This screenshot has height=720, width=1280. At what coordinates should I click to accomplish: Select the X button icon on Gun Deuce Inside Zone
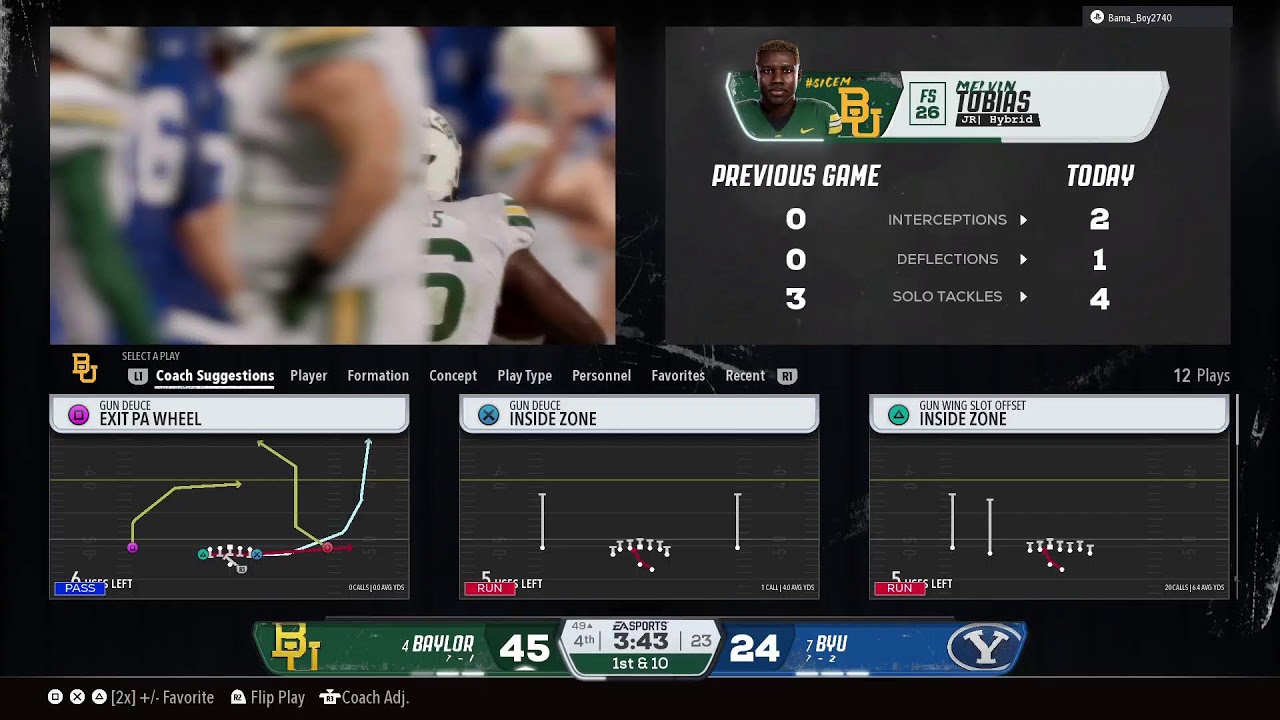(x=488, y=414)
